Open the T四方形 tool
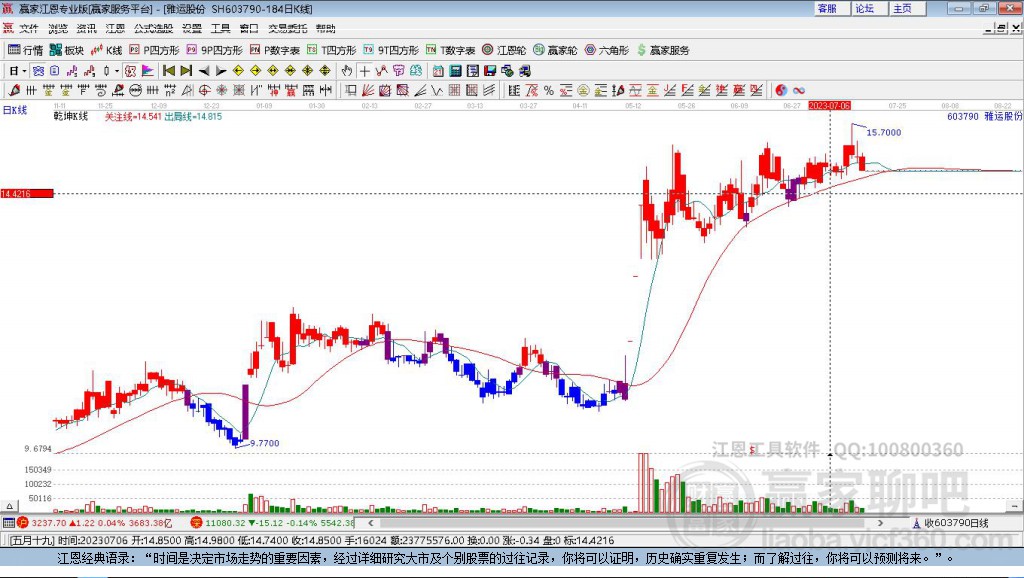This screenshot has width=1024, height=578. click(x=332, y=50)
